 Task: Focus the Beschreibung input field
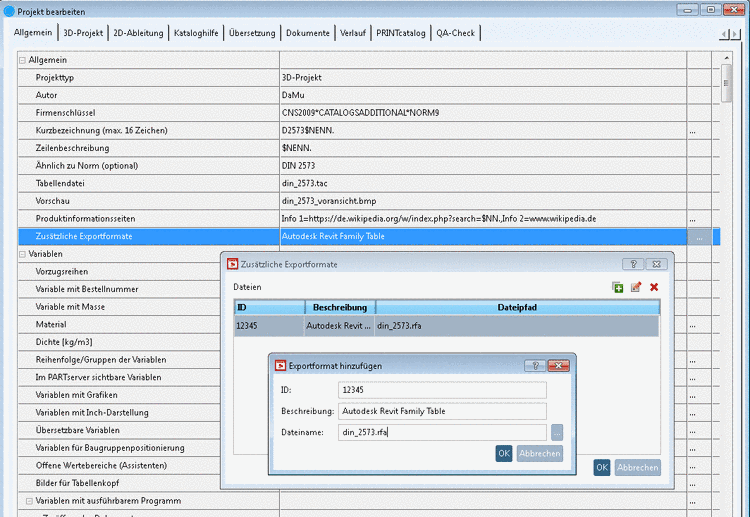click(442, 411)
